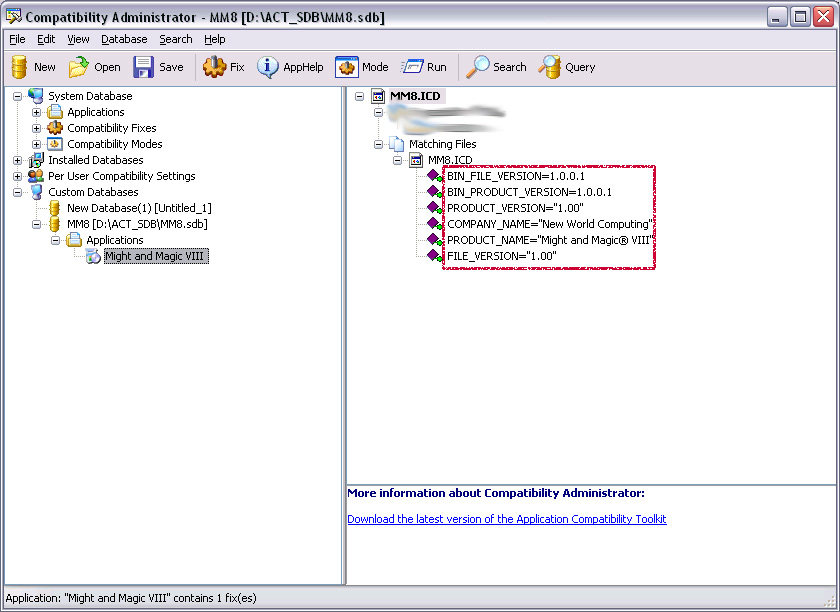Collapse the System Database node
This screenshot has height=612, width=840.
point(18,96)
